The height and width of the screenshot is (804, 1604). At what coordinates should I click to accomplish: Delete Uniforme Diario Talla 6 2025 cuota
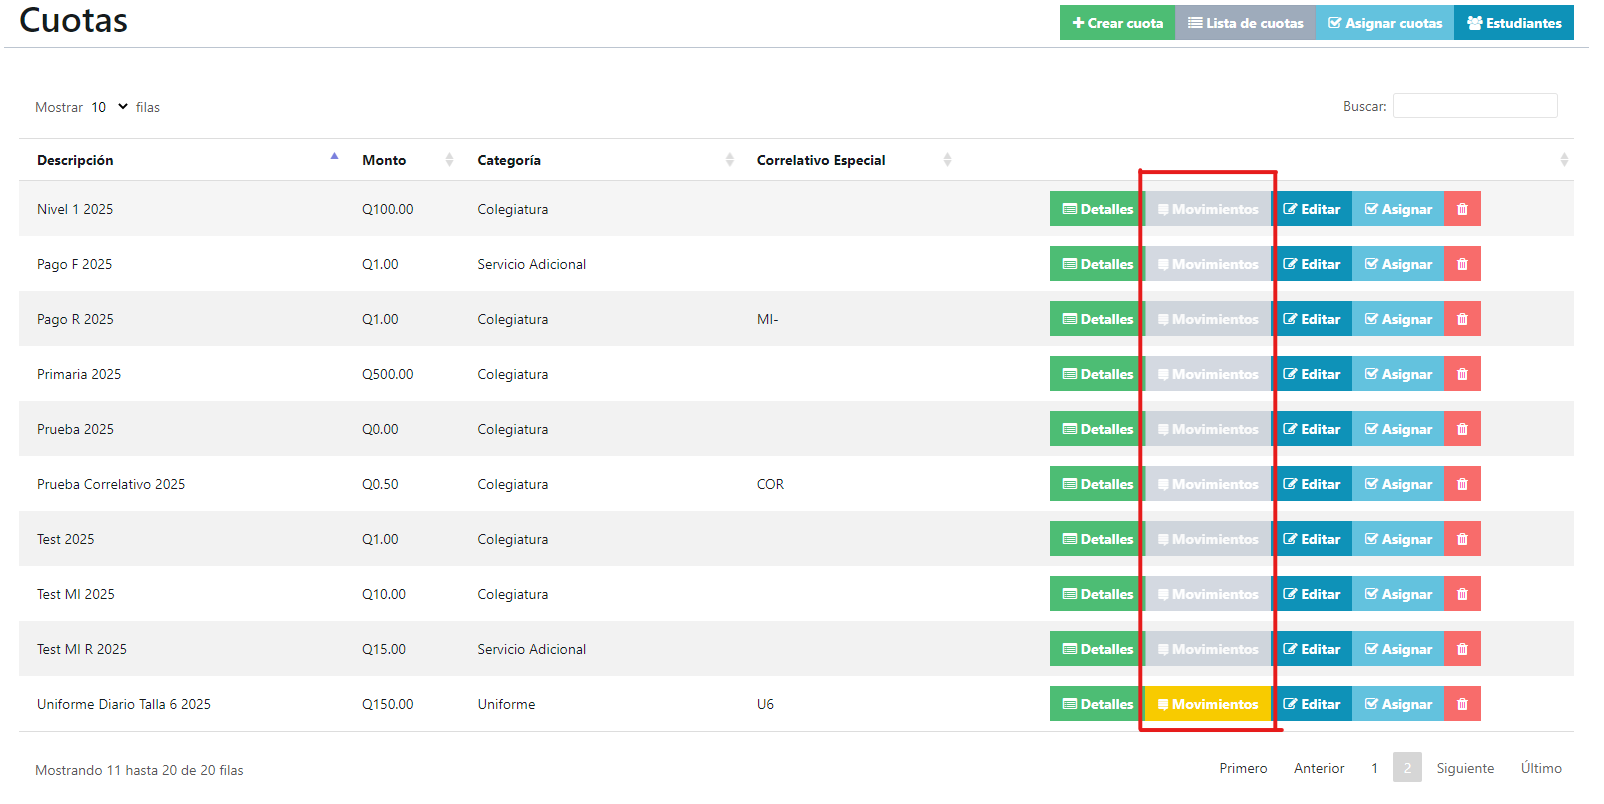coord(1462,704)
